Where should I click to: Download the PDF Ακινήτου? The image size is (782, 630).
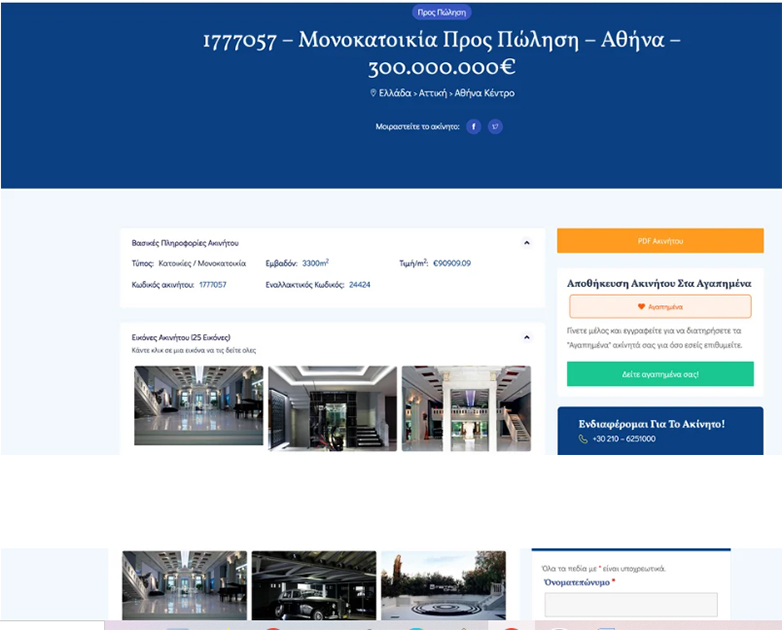660,241
